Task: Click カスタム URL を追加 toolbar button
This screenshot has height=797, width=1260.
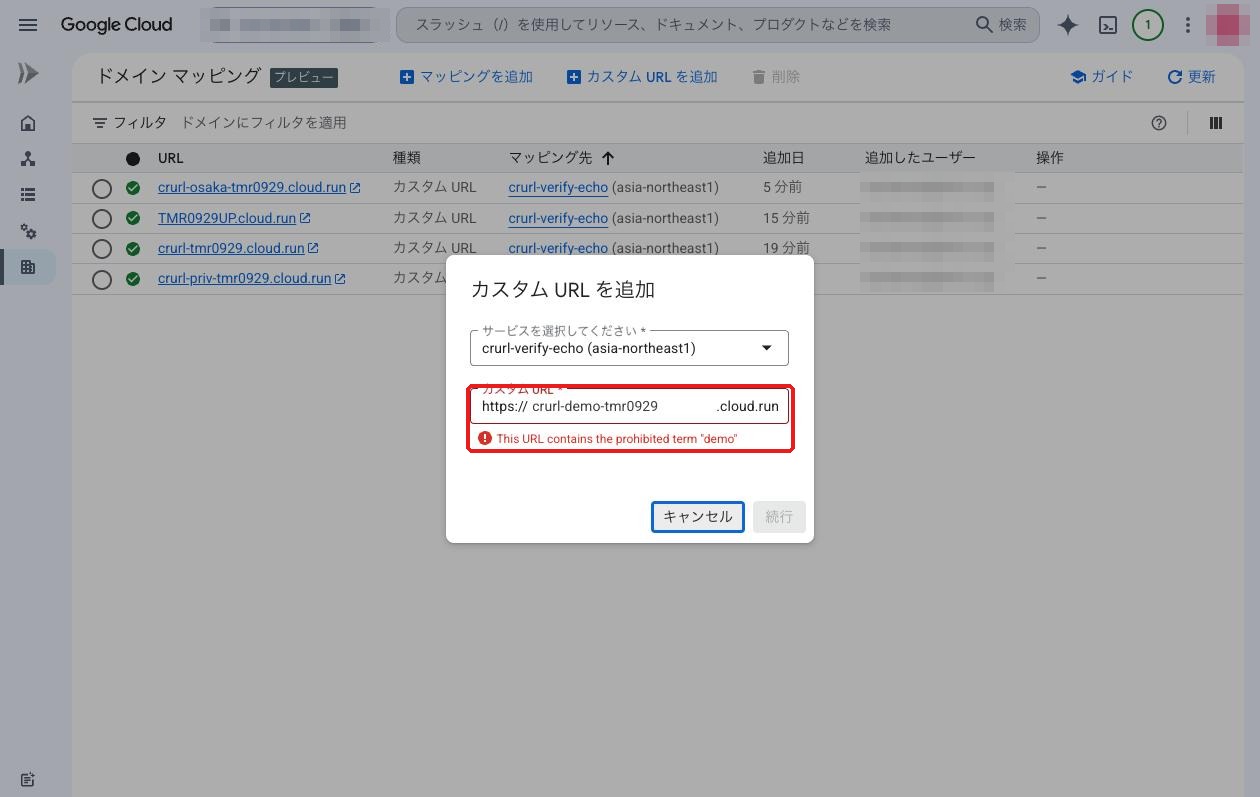Action: (642, 77)
